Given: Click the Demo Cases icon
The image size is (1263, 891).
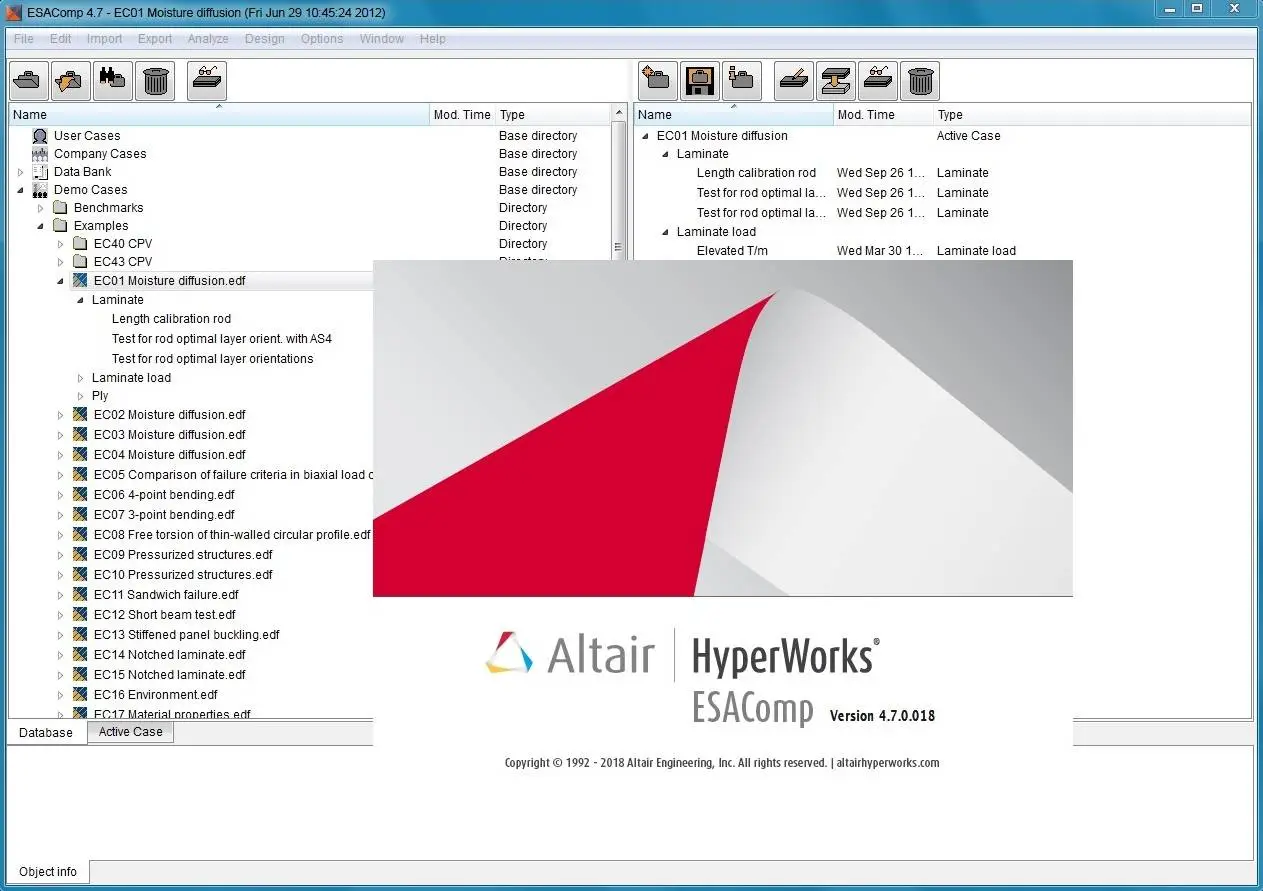Looking at the screenshot, I should pos(40,190).
